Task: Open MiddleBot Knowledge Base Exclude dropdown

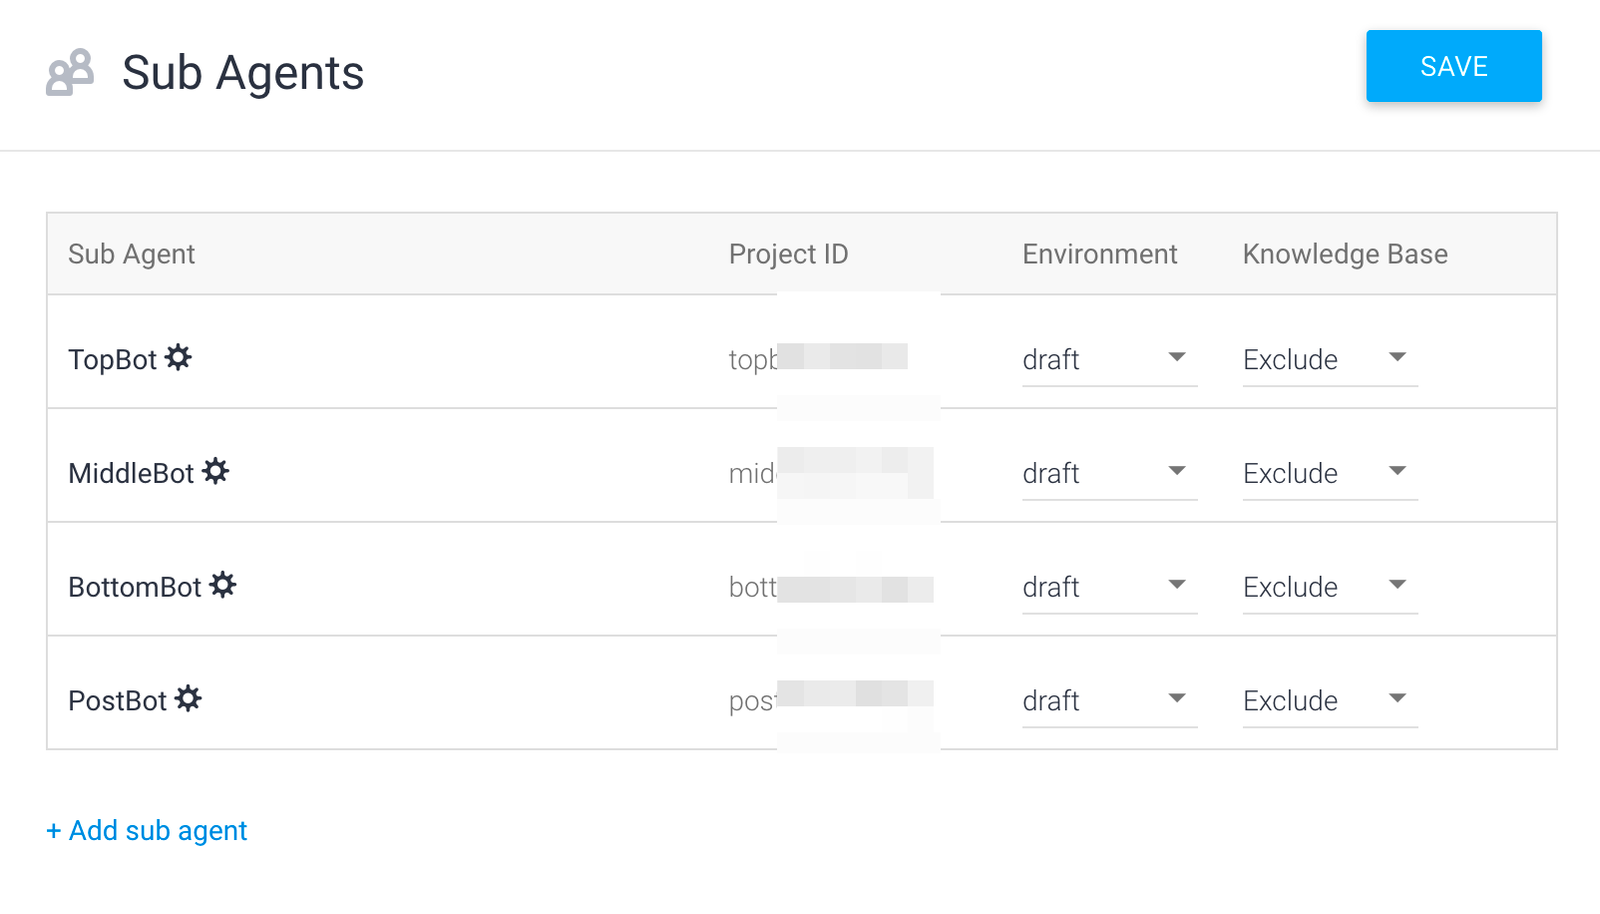Action: tap(1330, 473)
